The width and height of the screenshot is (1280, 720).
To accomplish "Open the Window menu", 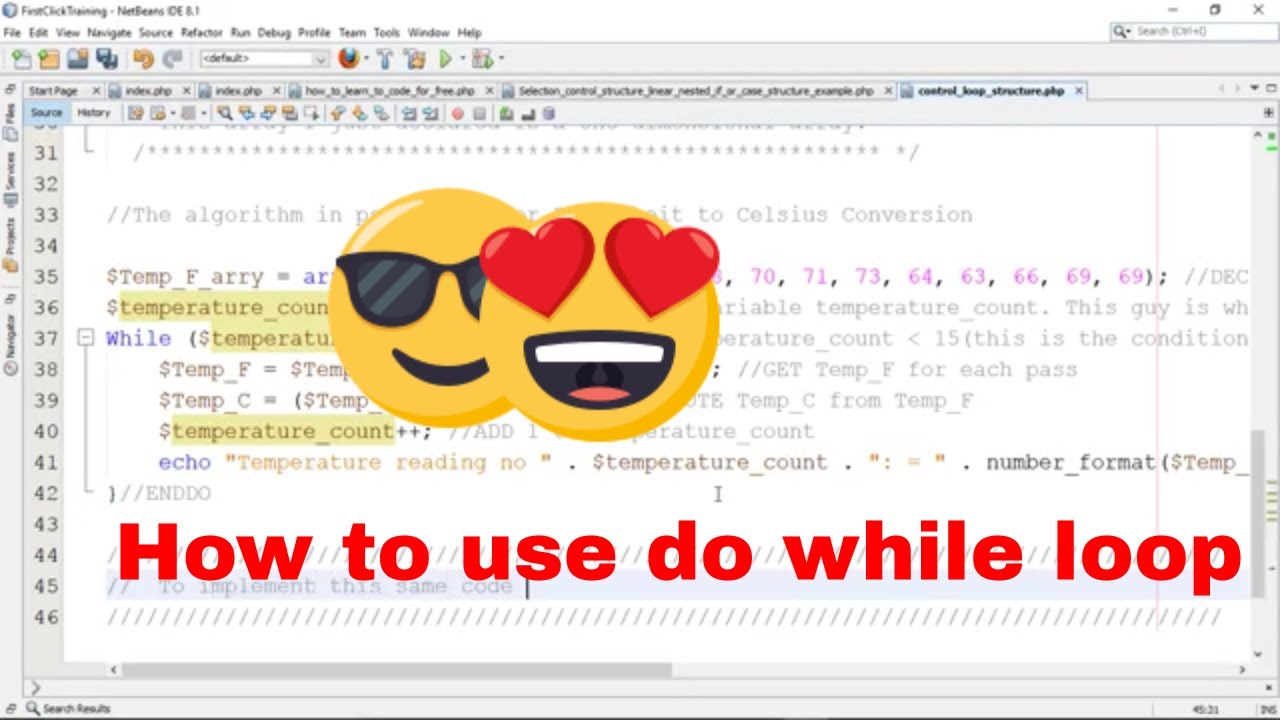I will point(429,32).
